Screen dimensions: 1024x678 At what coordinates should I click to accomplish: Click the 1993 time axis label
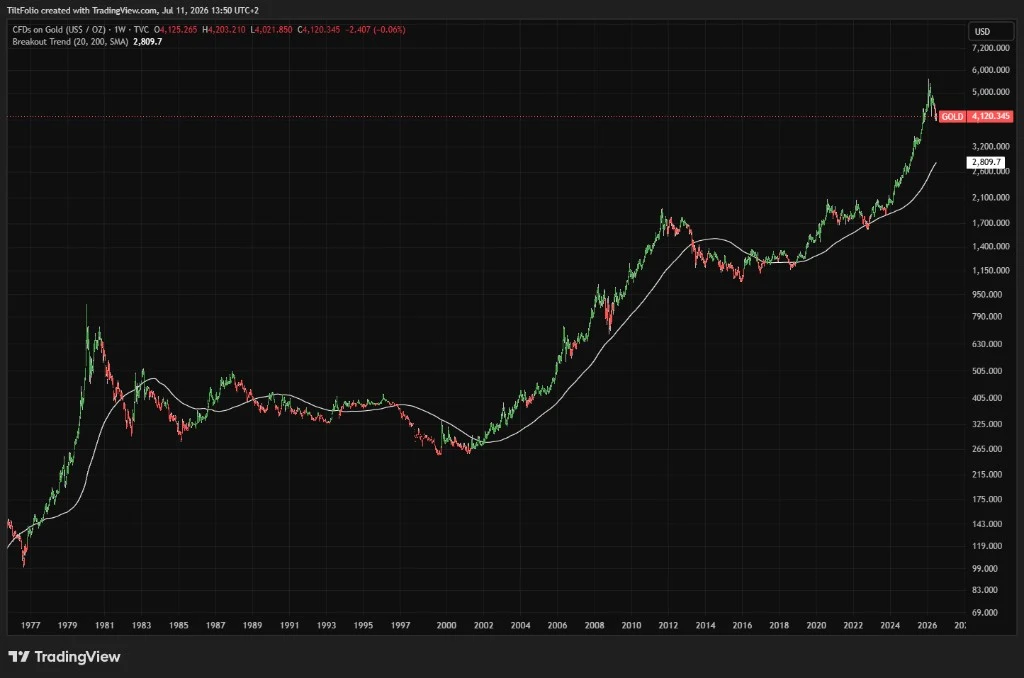tap(327, 625)
